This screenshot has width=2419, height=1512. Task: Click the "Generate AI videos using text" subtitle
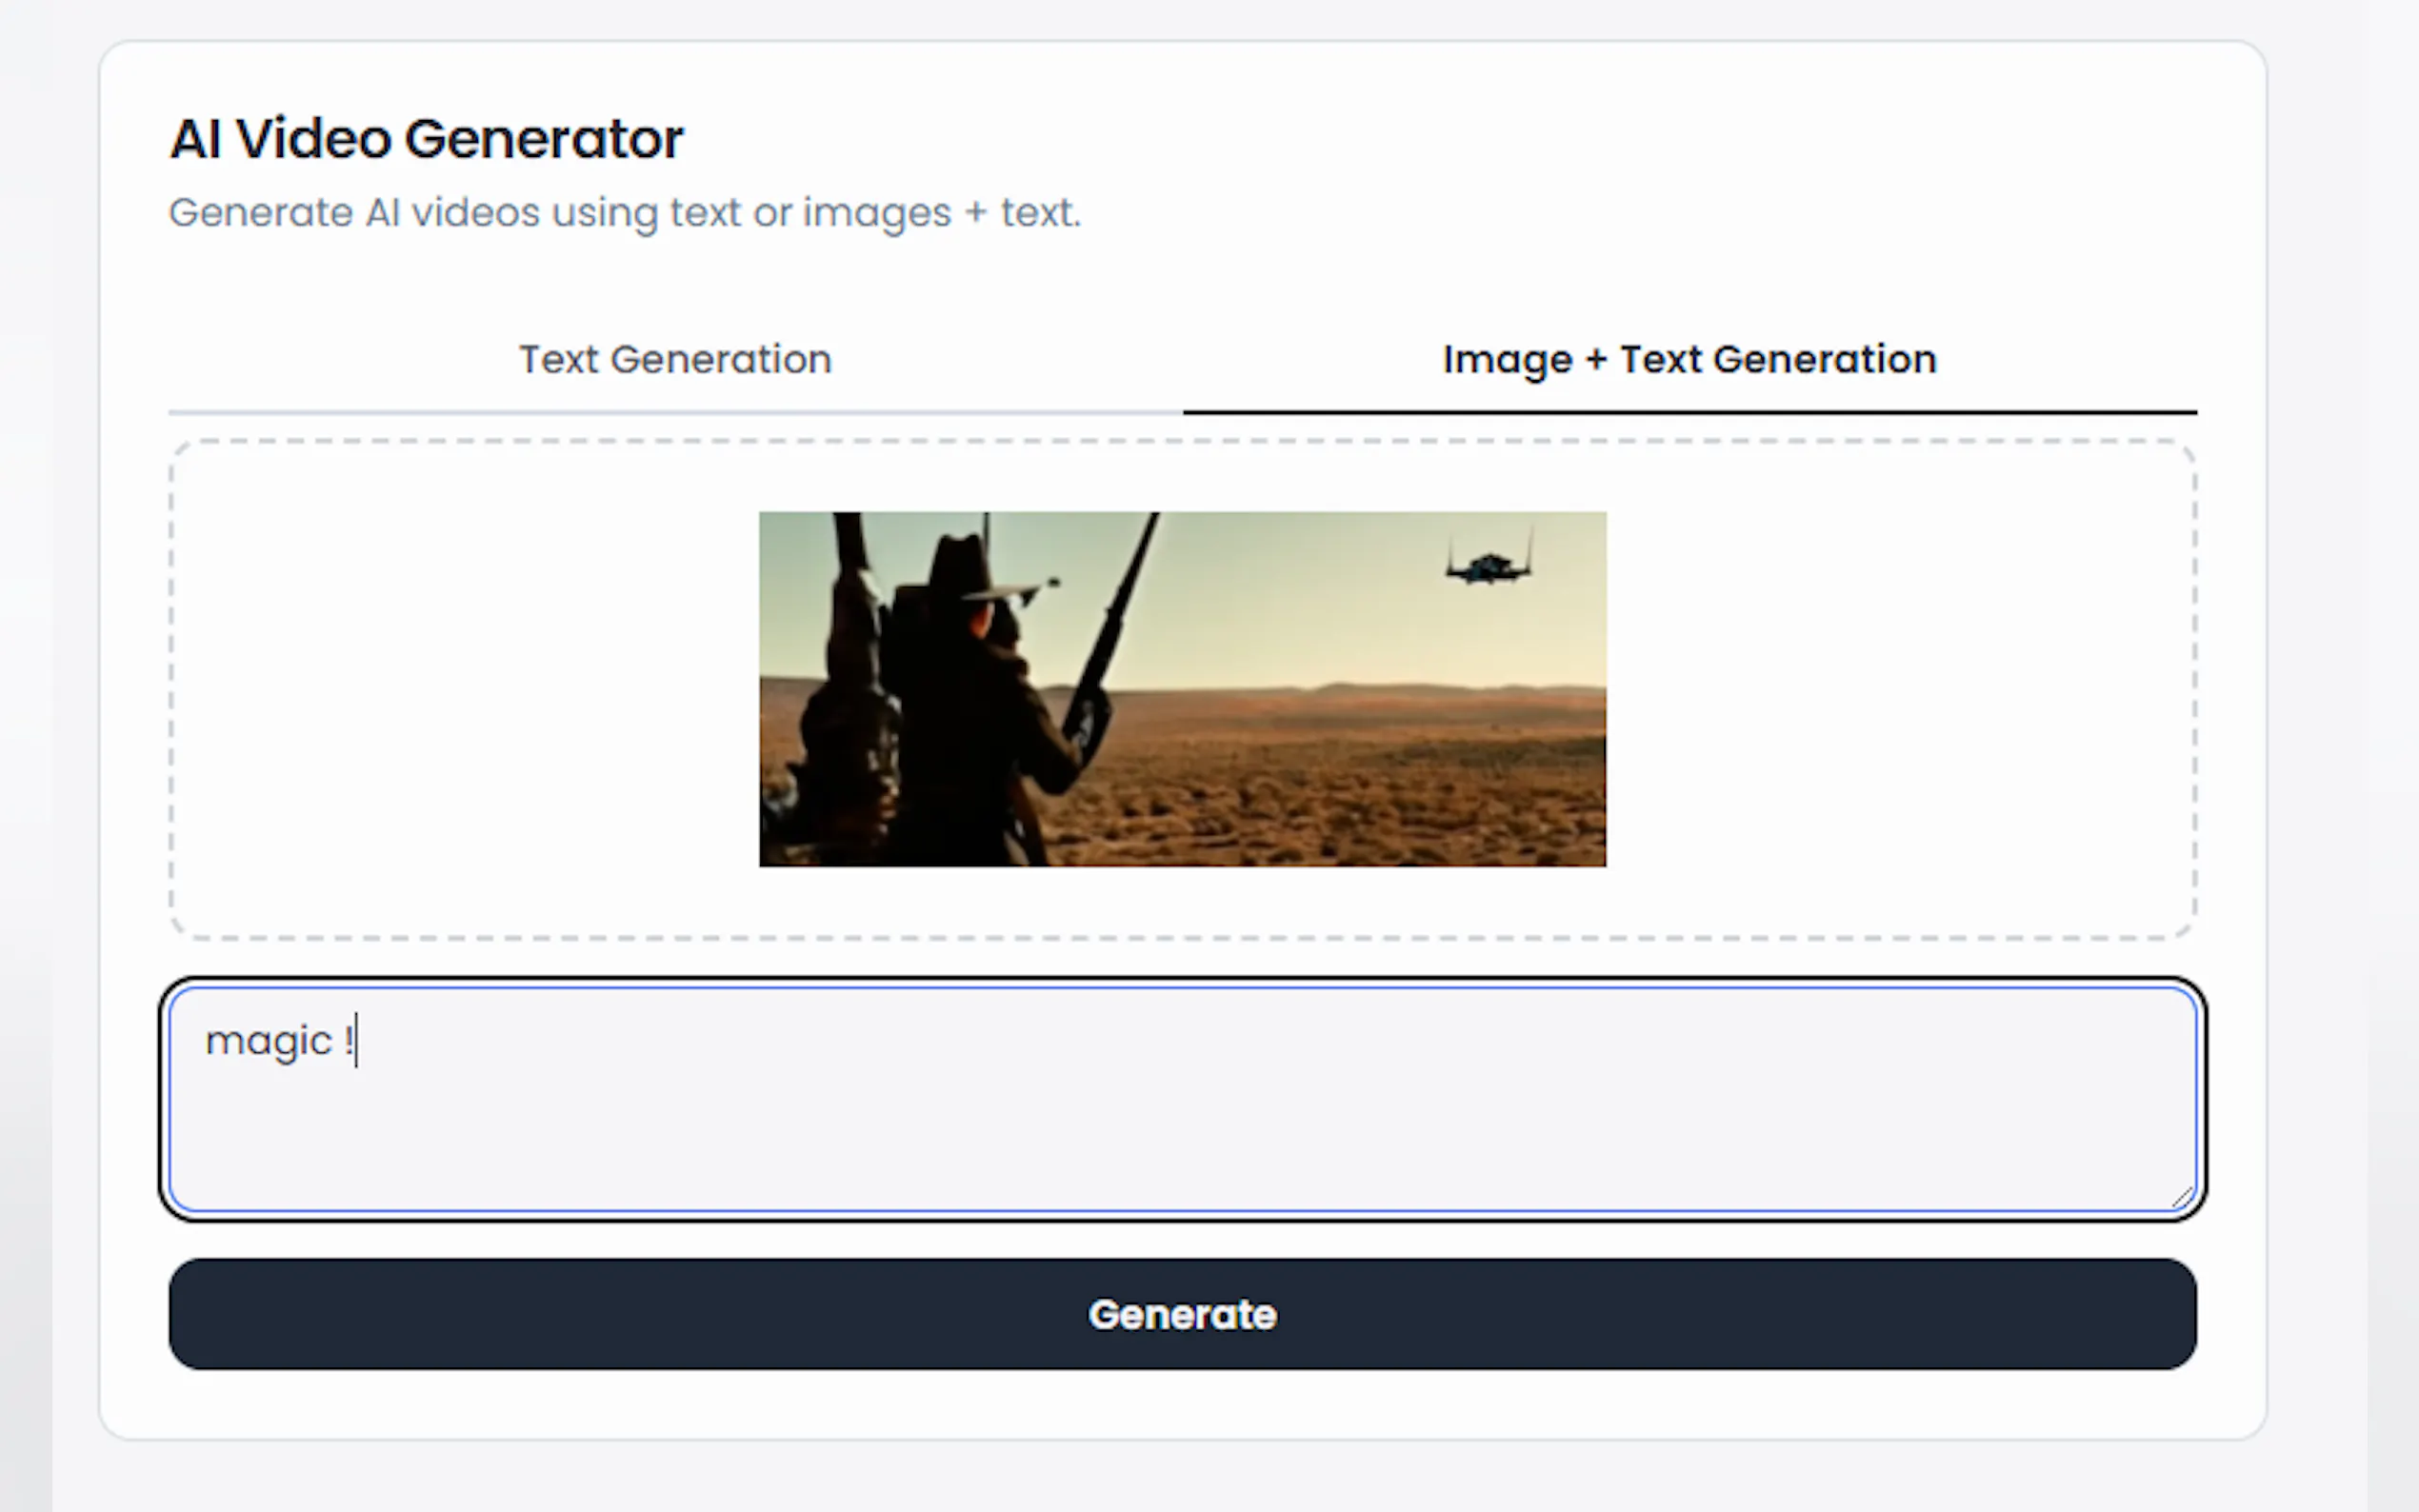(624, 213)
